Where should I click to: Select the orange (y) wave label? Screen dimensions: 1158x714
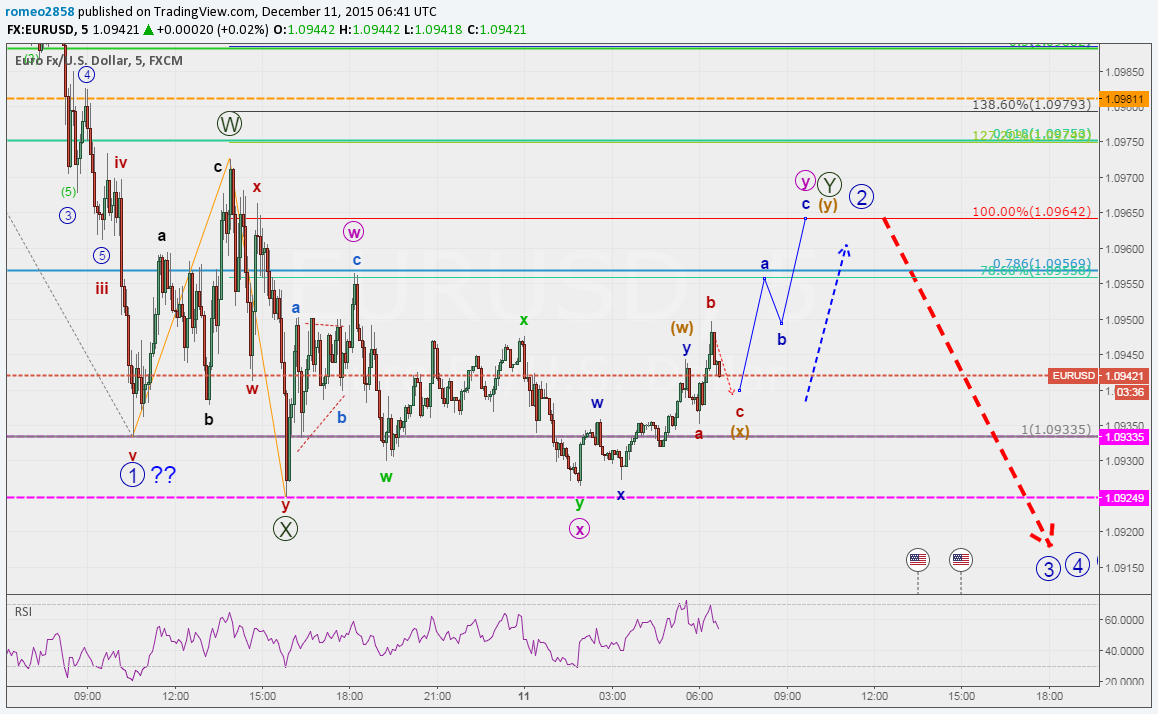coord(827,205)
